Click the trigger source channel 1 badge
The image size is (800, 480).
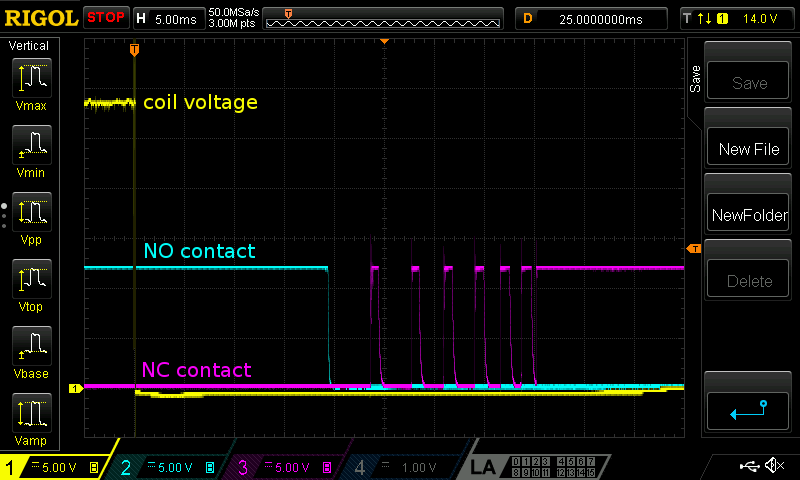722,19
